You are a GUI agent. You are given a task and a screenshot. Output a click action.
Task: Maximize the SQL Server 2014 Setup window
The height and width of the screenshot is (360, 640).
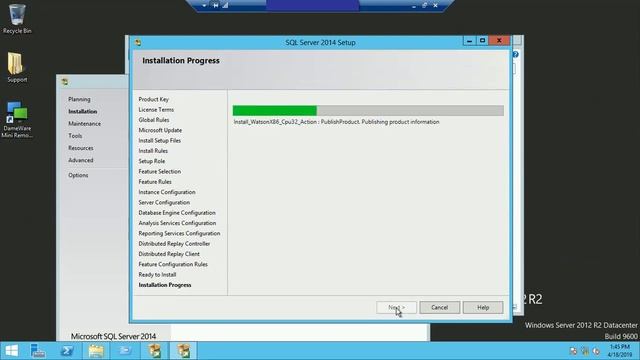pyautogui.click(x=482, y=40)
